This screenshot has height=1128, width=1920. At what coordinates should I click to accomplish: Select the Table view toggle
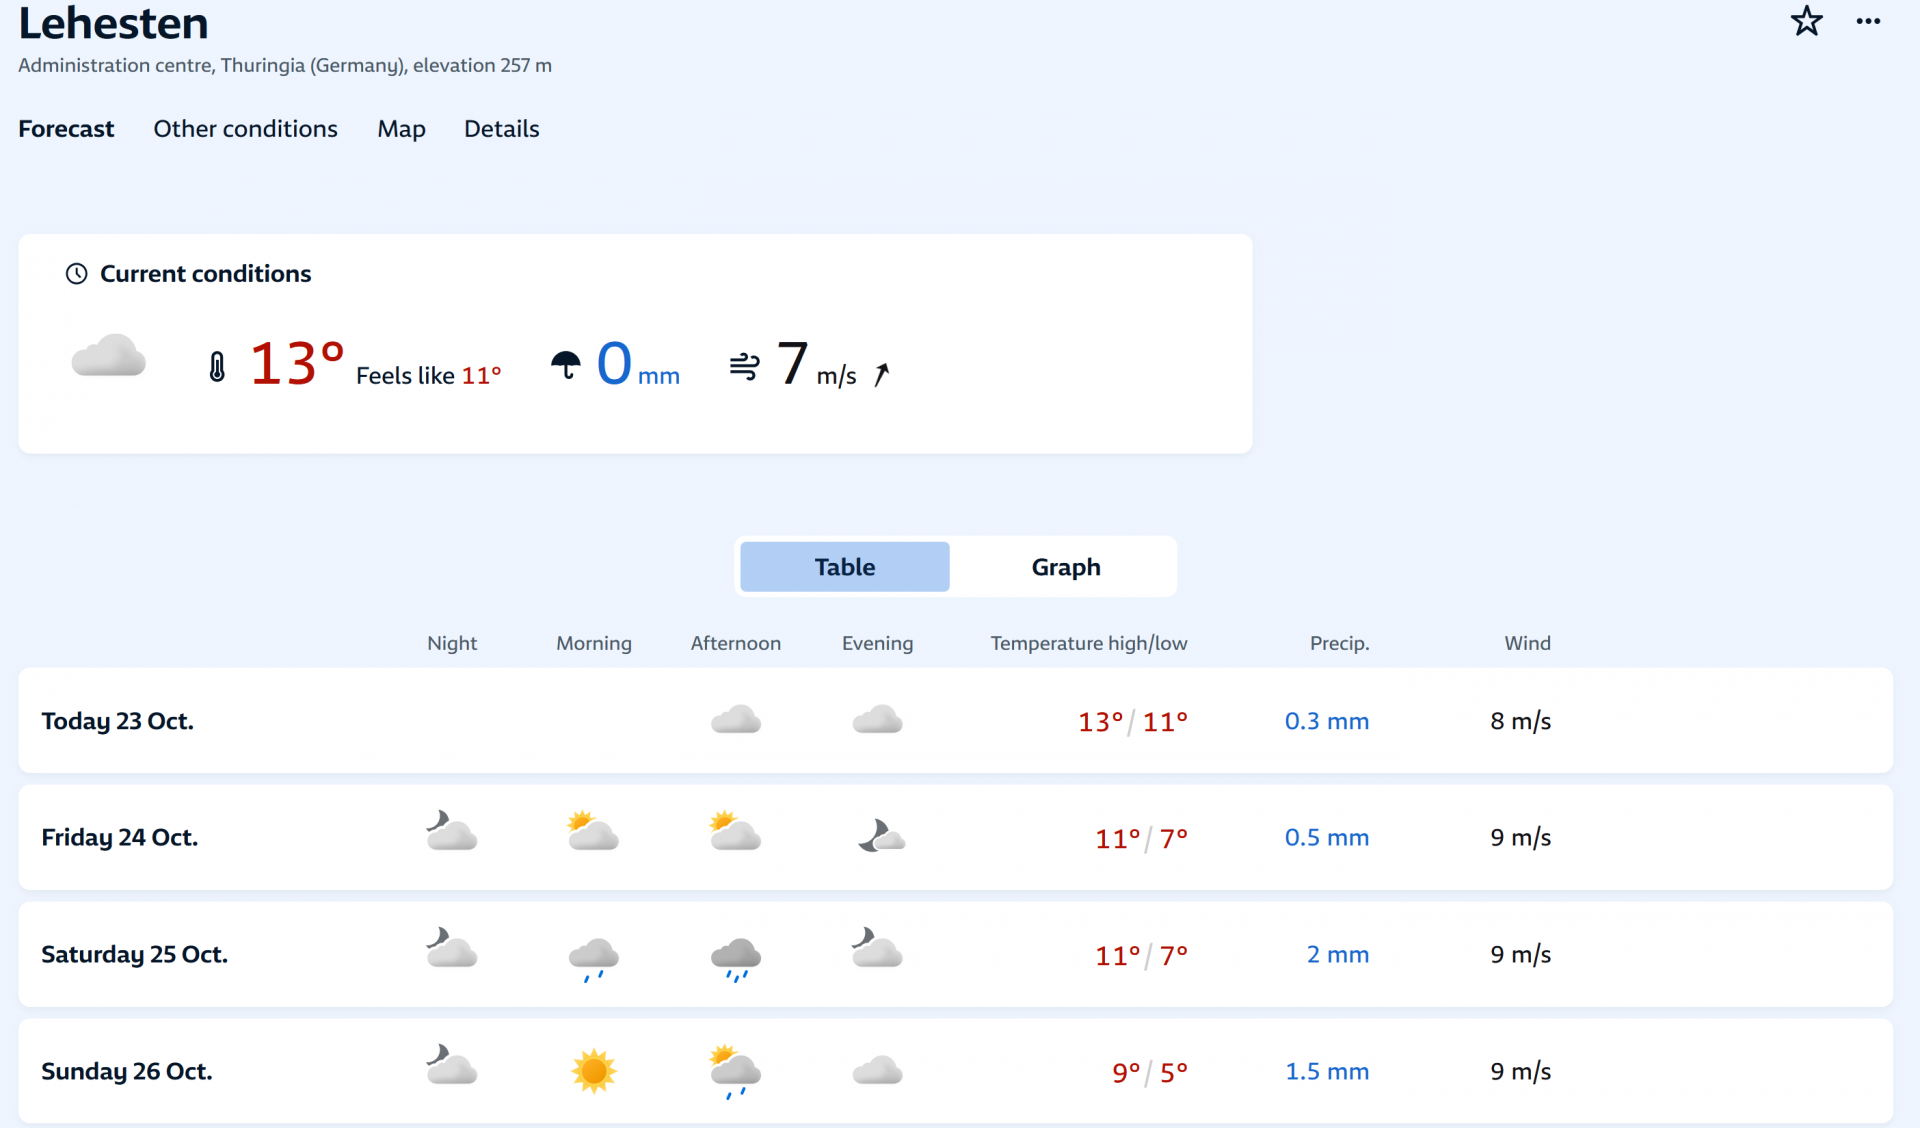click(844, 567)
